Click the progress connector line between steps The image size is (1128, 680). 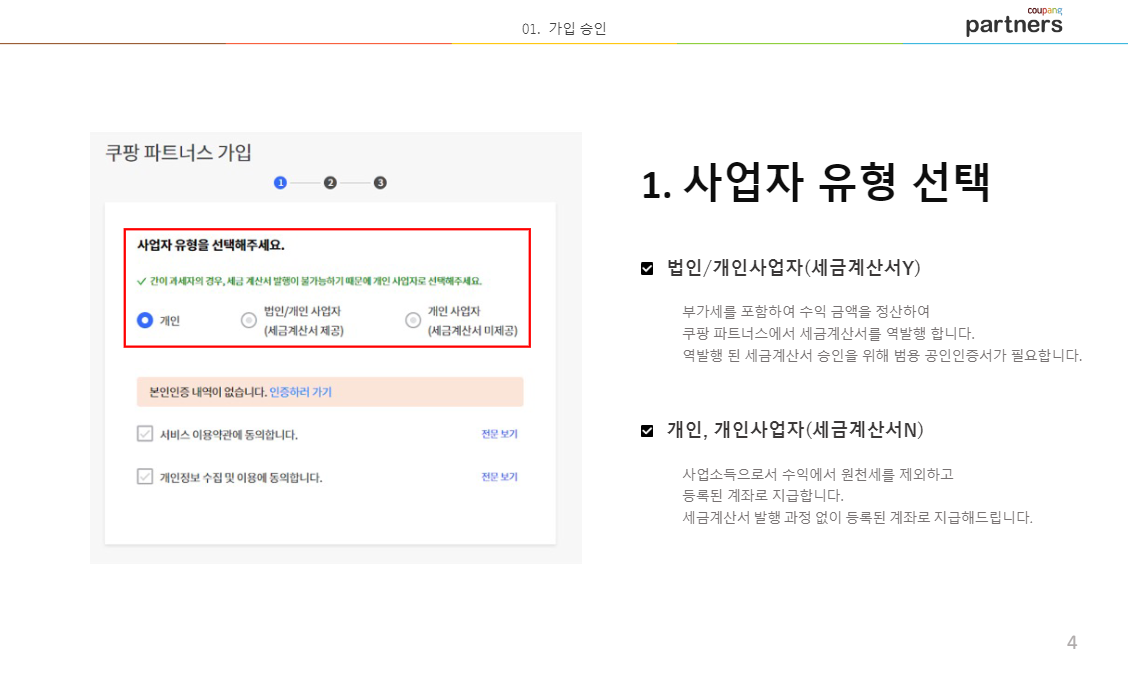[x=305, y=181]
